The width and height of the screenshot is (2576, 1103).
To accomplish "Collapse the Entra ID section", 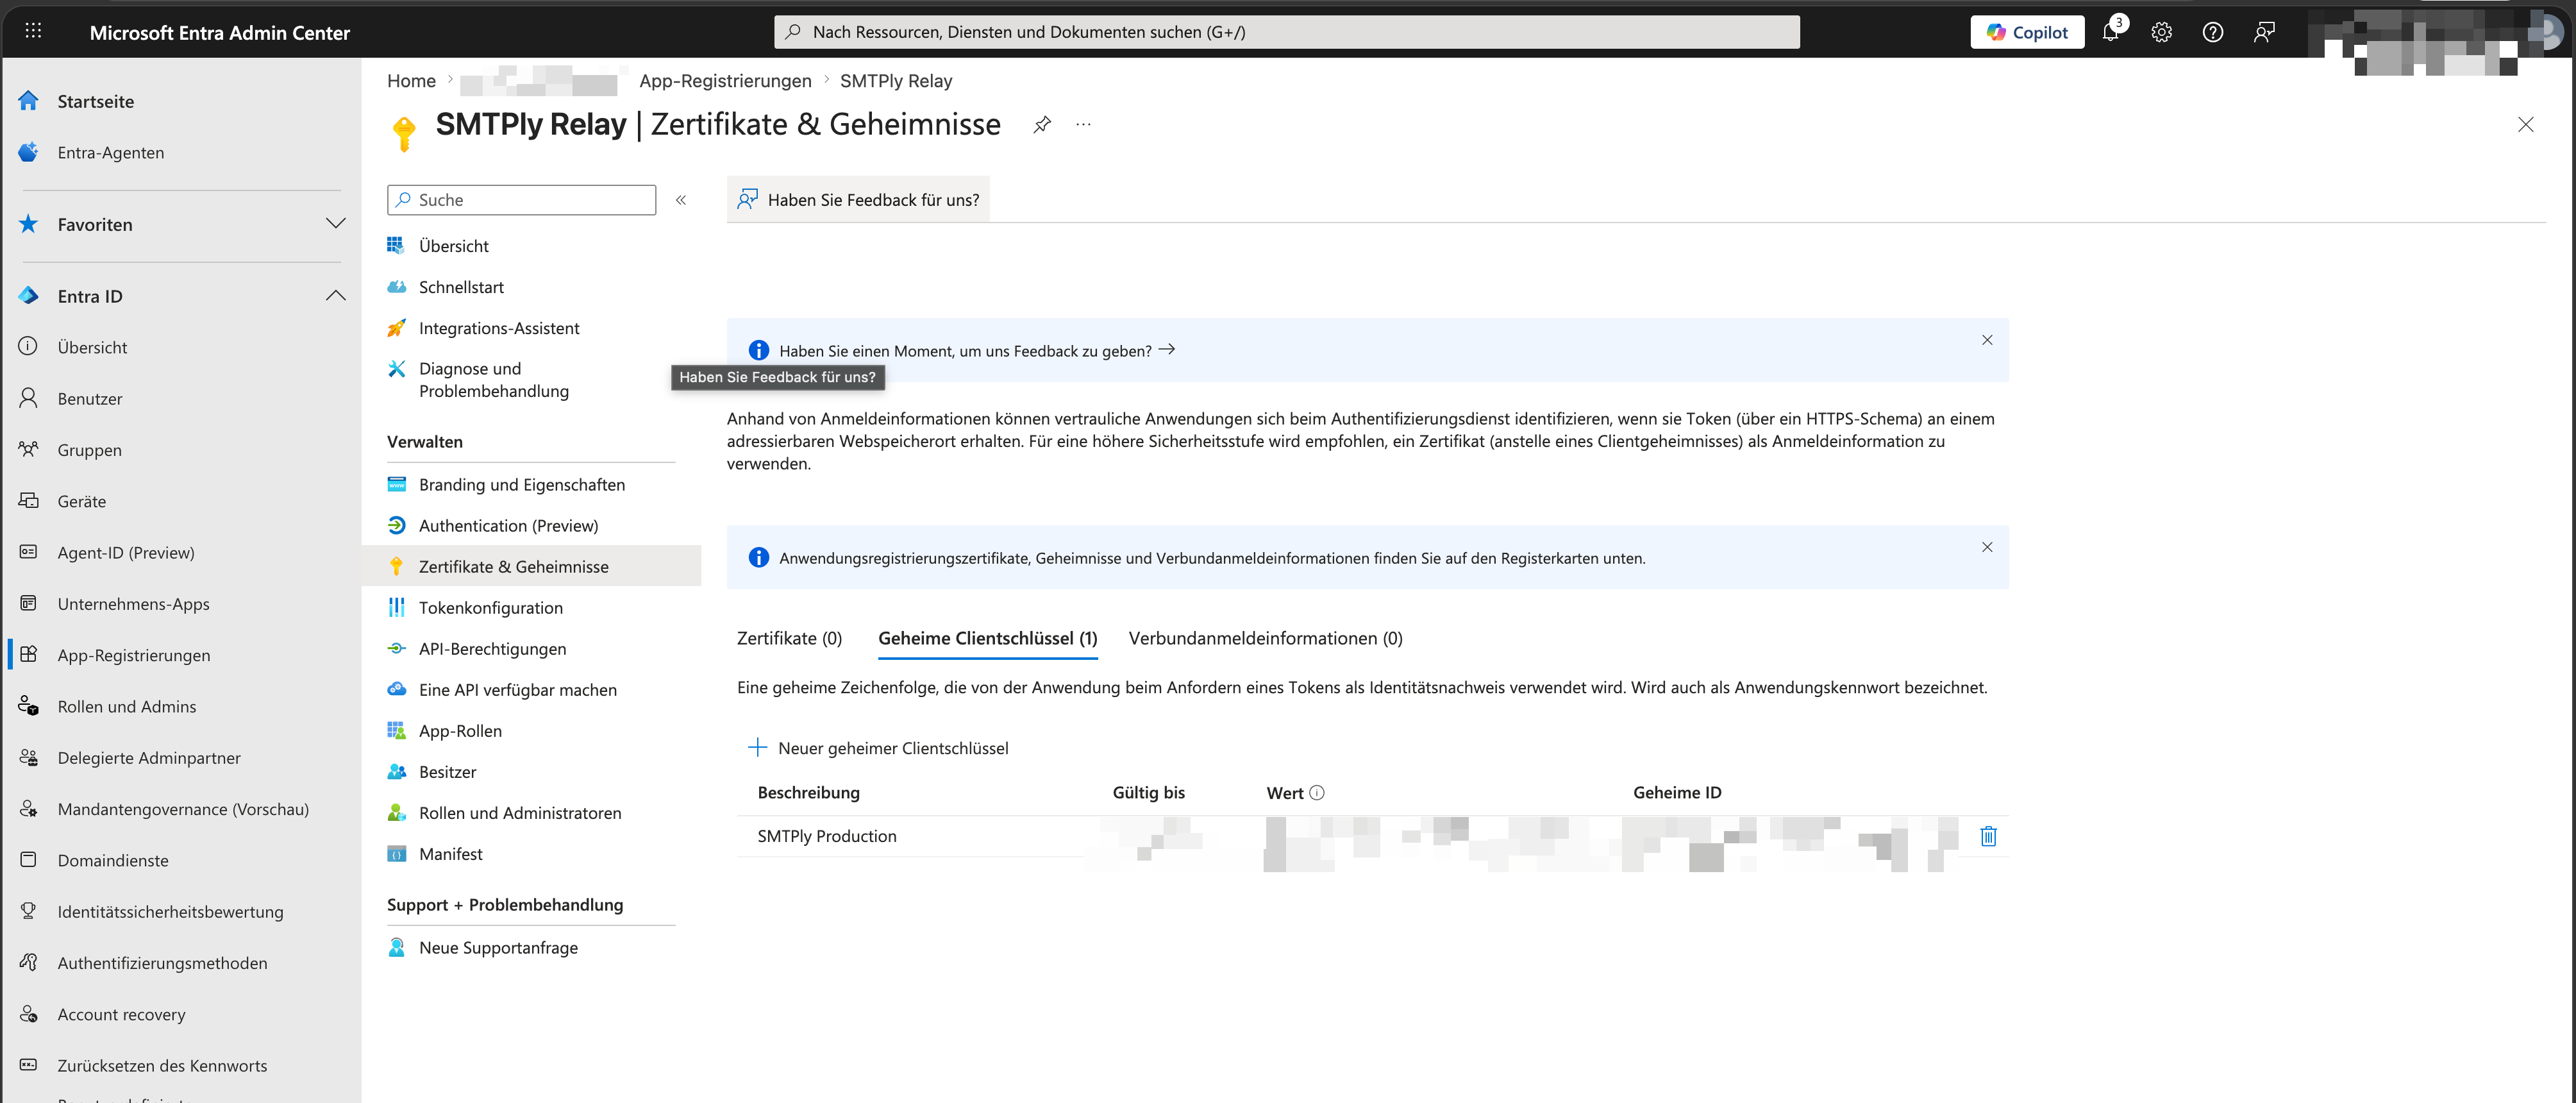I will [336, 295].
